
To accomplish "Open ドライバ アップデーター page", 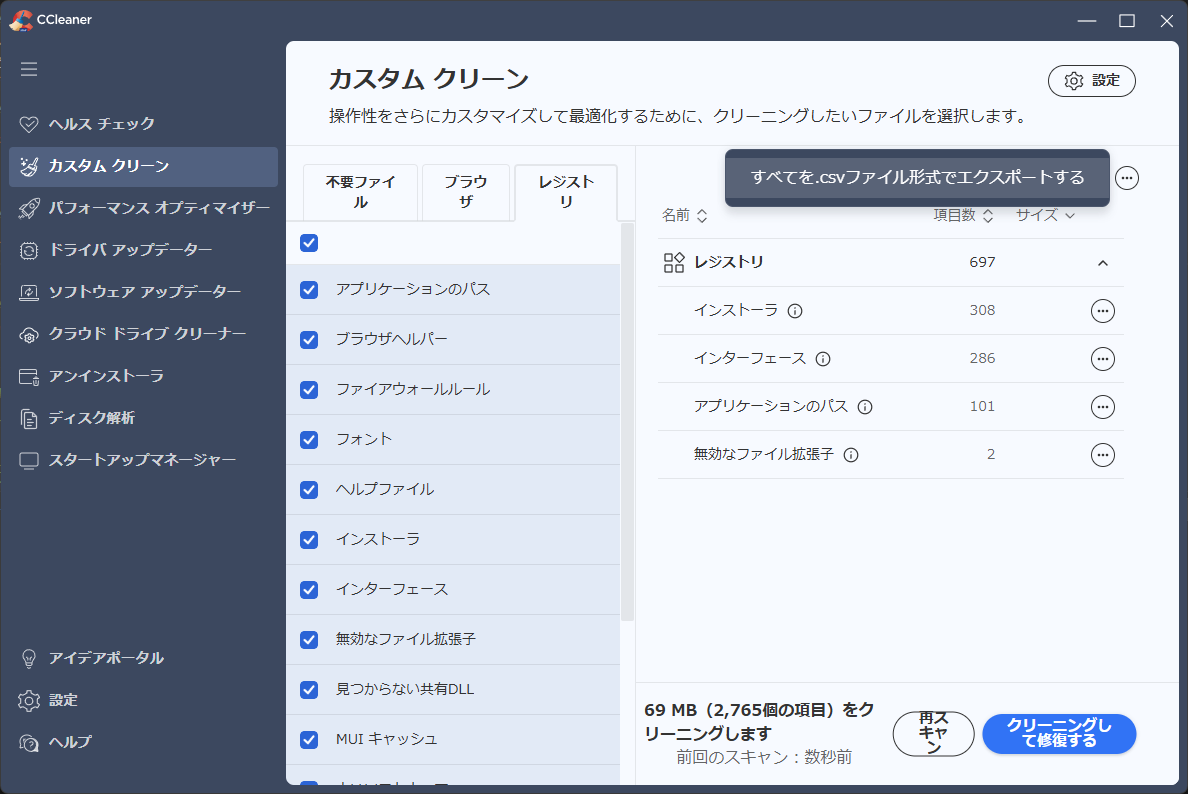I will 143,251.
